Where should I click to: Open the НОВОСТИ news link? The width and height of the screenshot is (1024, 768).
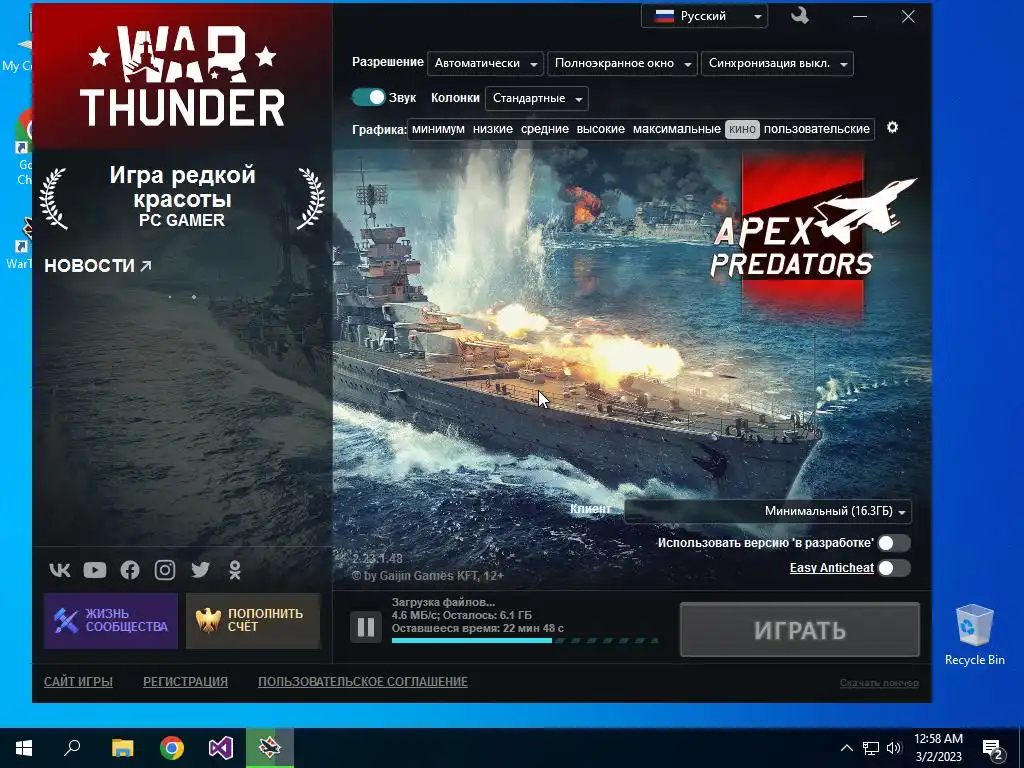tap(98, 266)
